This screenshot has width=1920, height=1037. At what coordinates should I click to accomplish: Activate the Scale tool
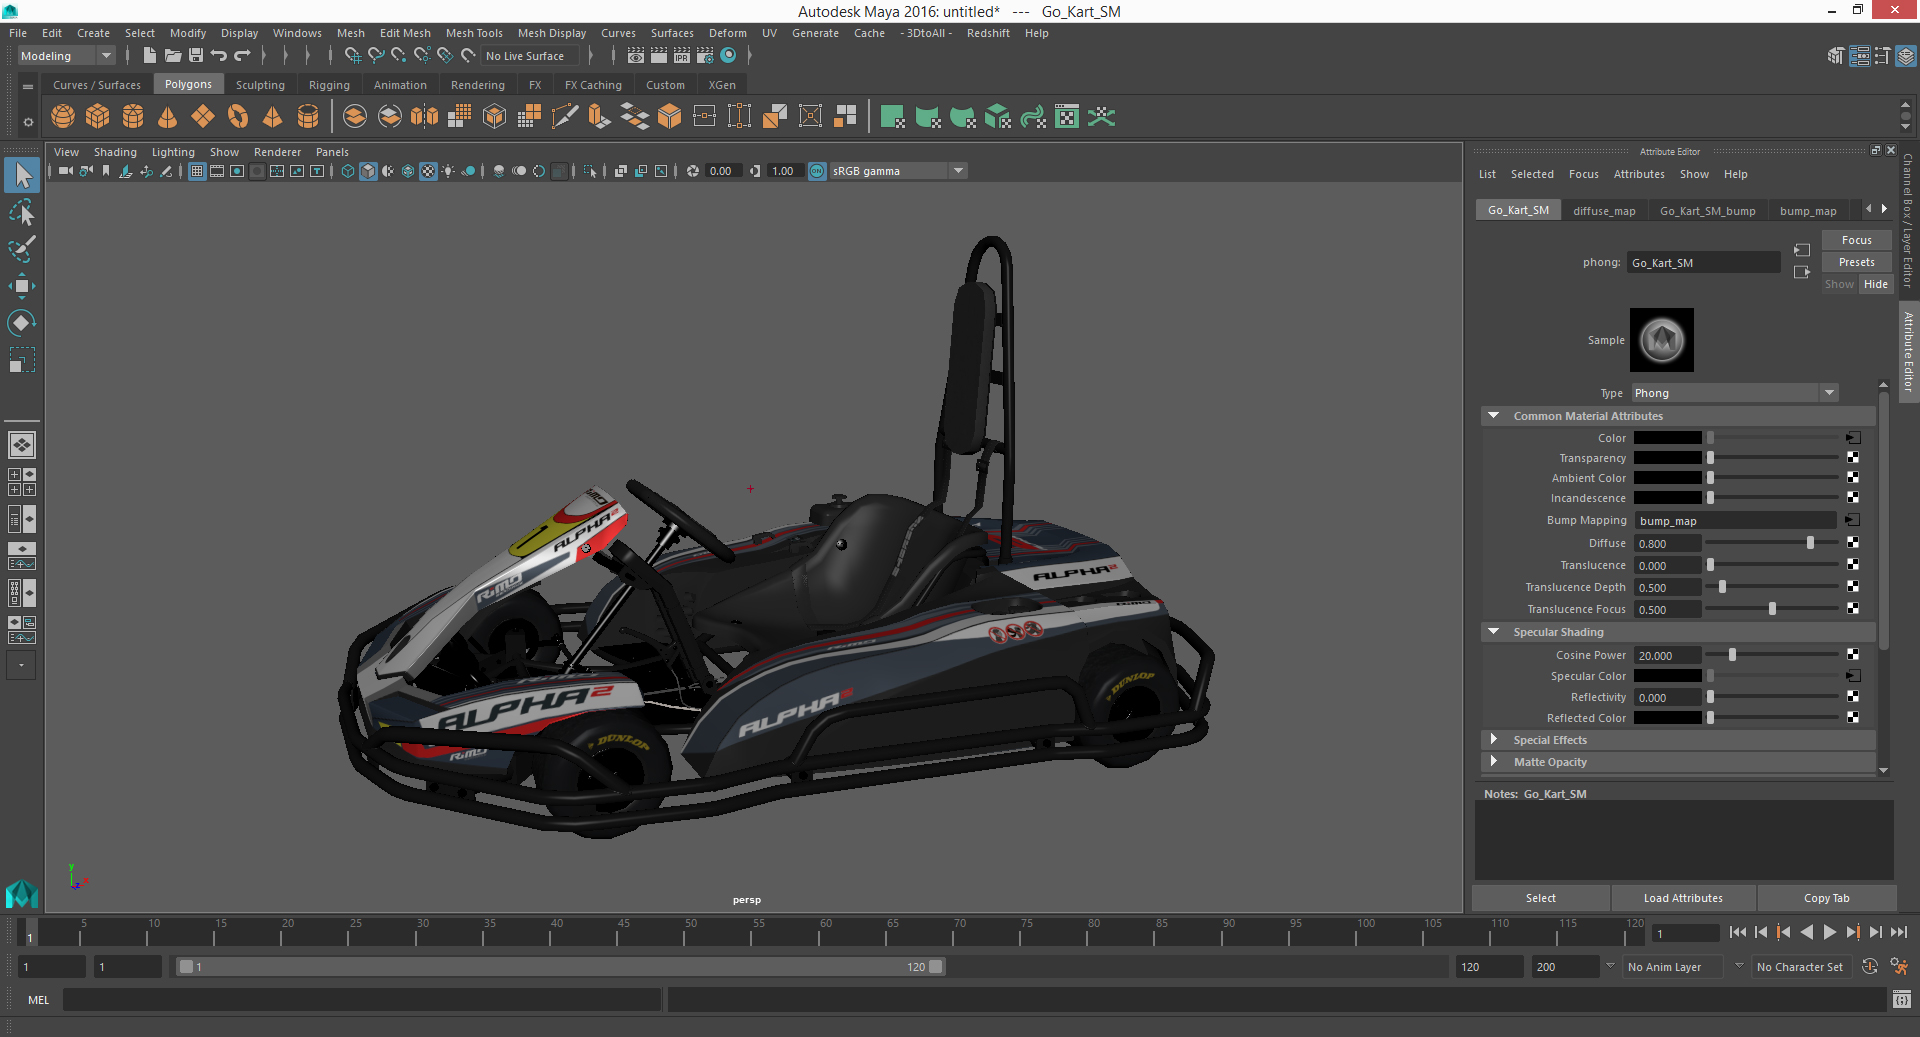tap(22, 360)
